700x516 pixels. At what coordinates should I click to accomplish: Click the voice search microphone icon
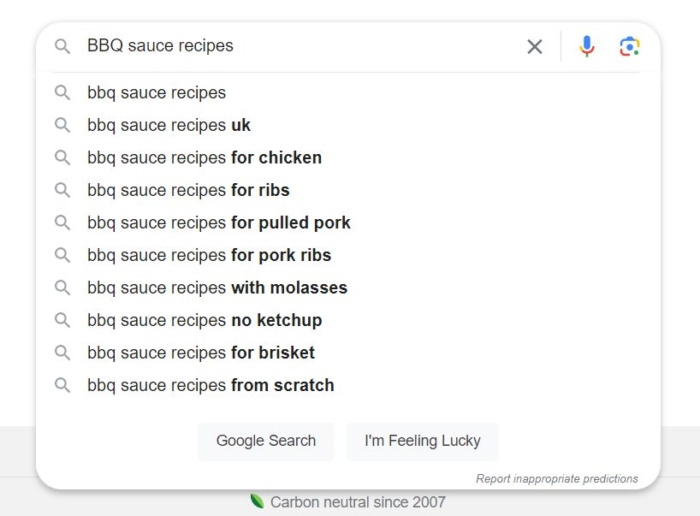tap(587, 46)
